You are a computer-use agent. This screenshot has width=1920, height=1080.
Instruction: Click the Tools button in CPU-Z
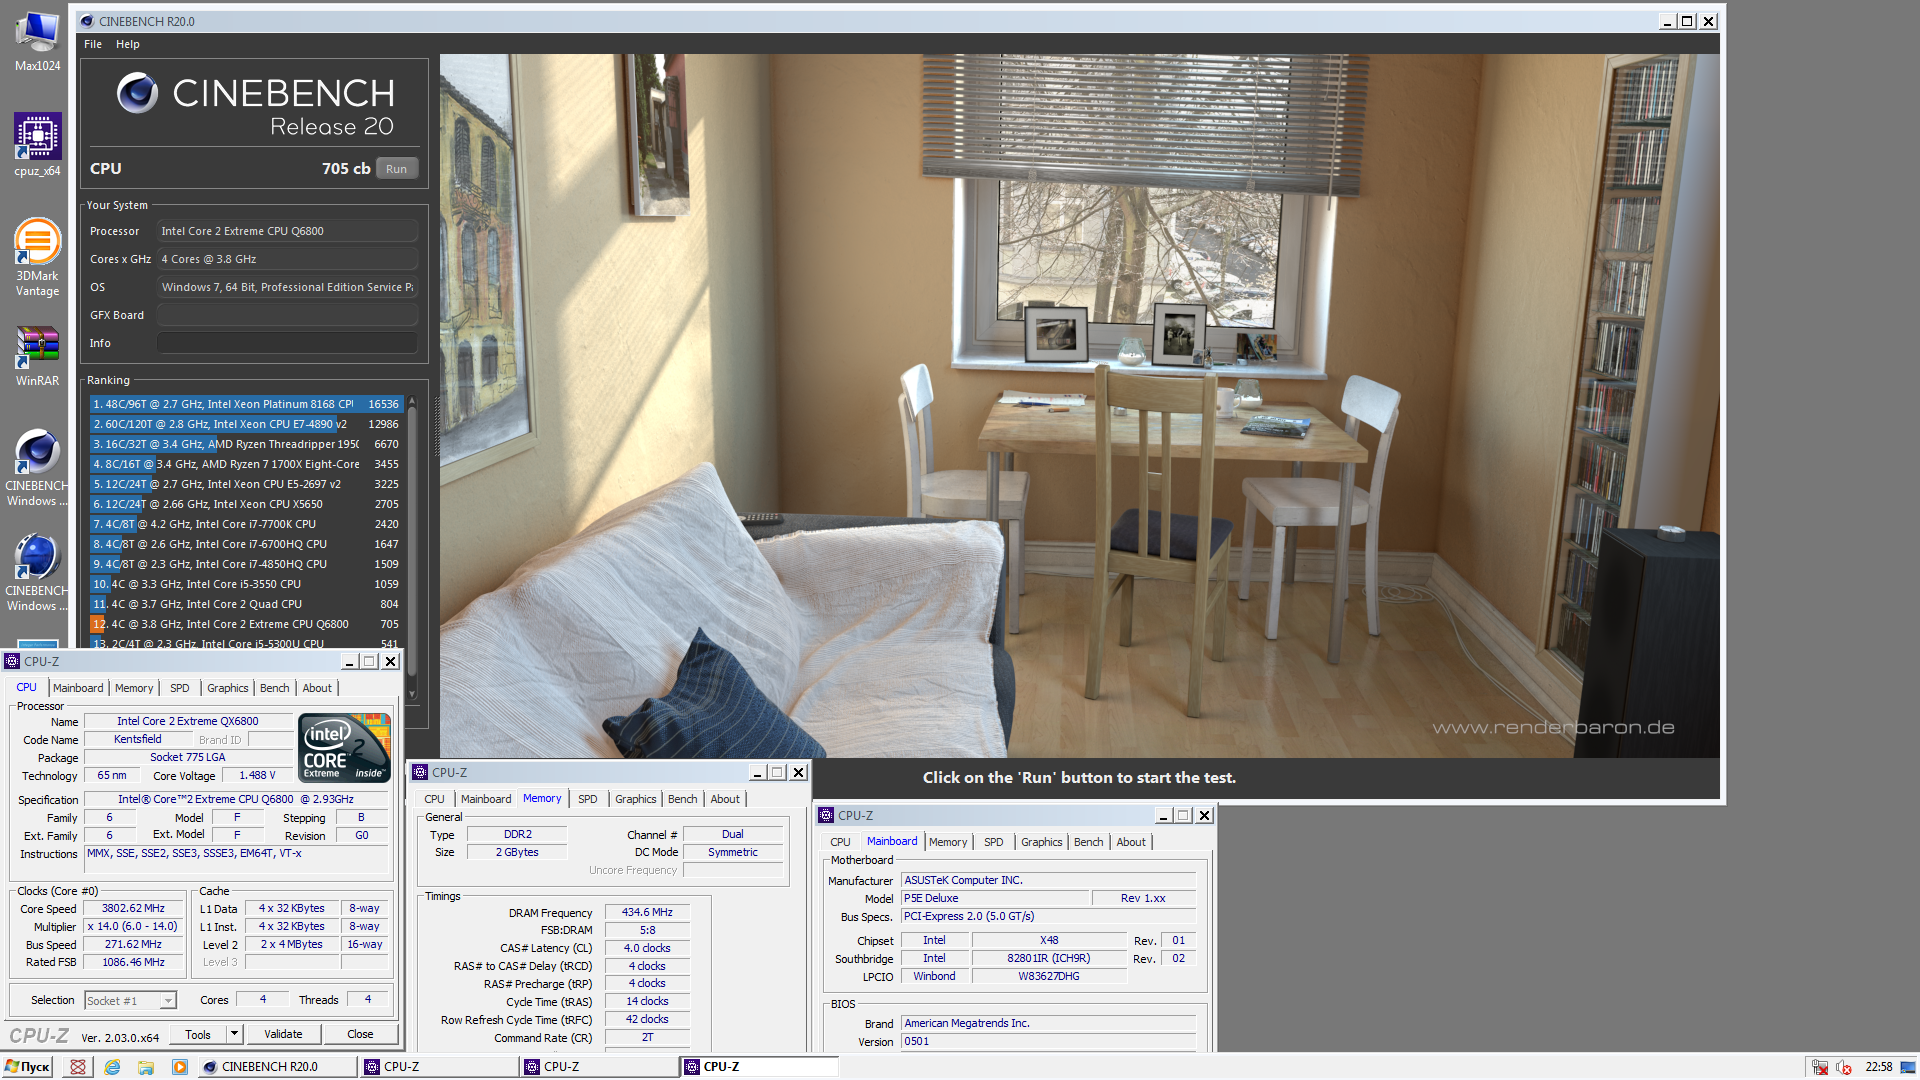pos(198,1034)
